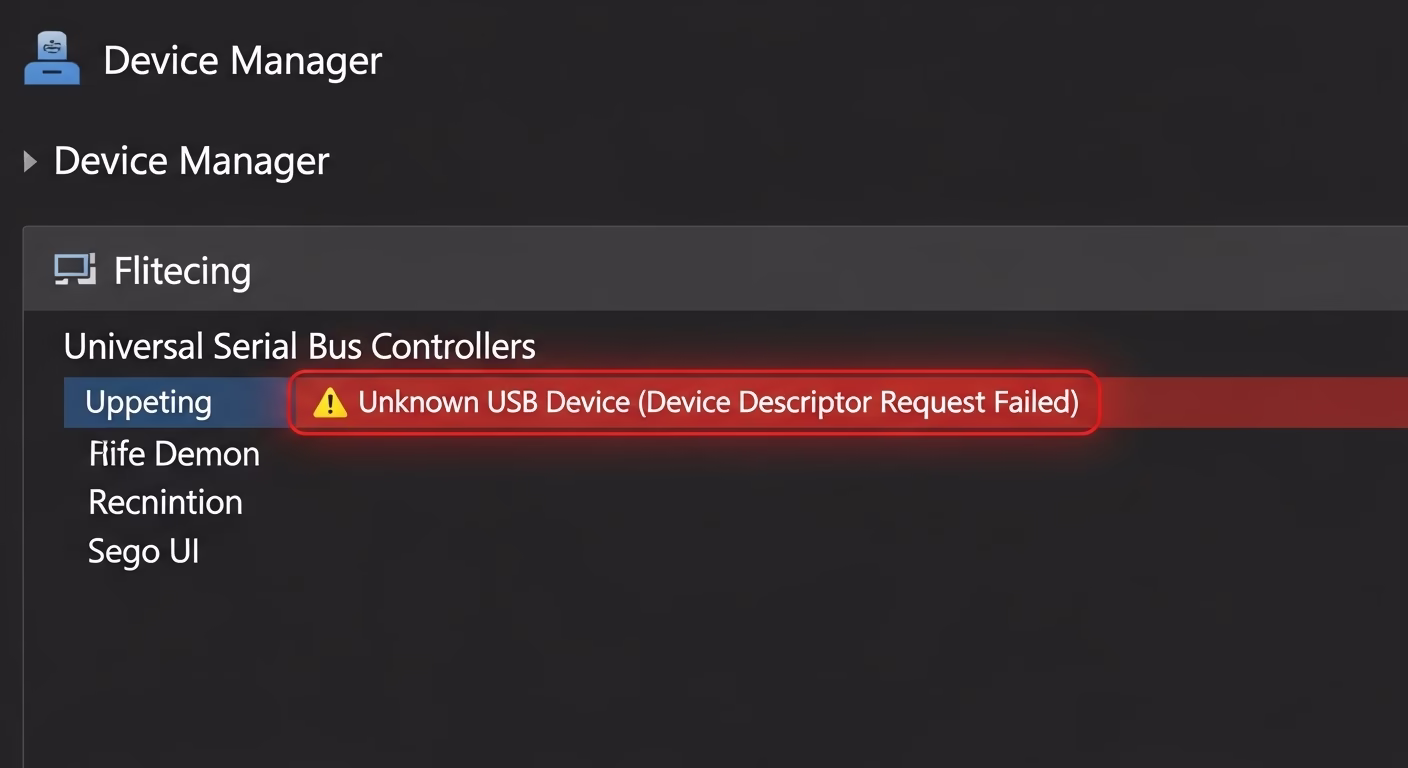Select the Flitecing computer name label

(182, 271)
